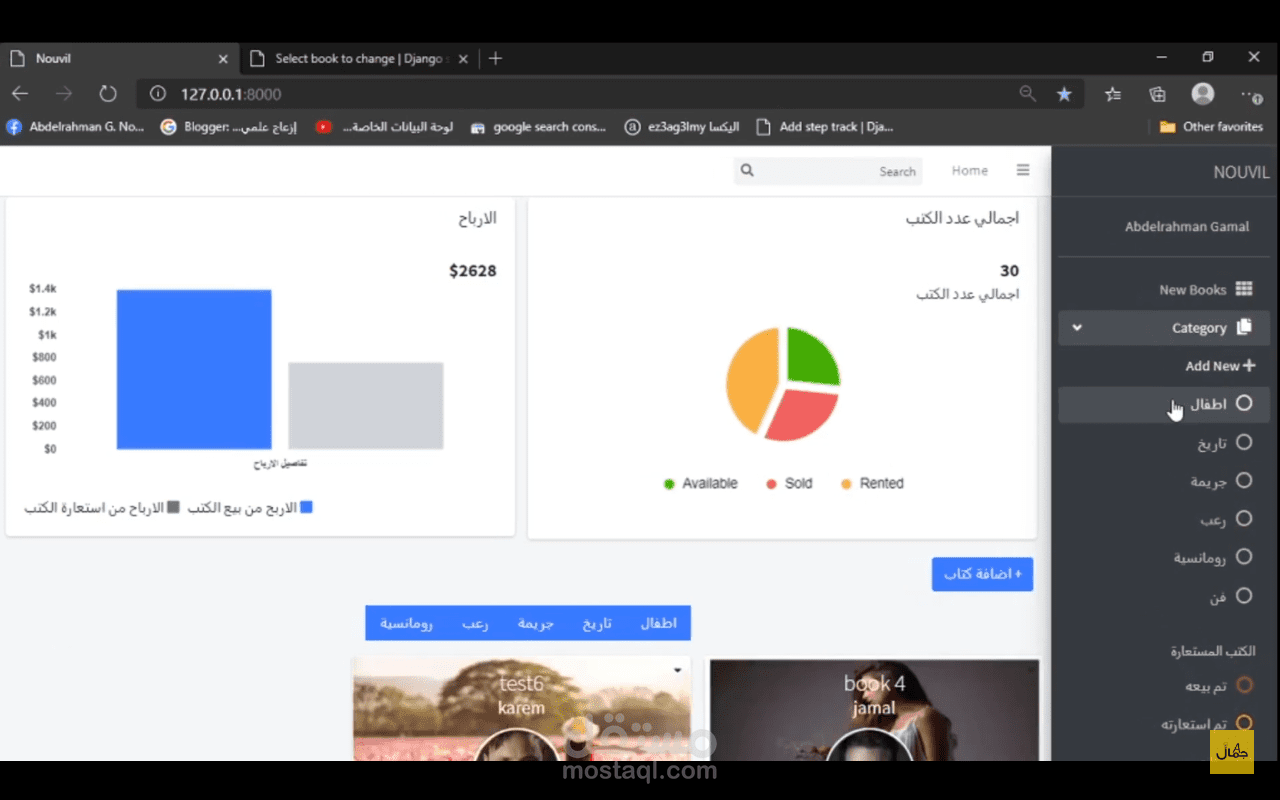Toggle sidebar with hamburger menu icon
The width and height of the screenshot is (1280, 800).
1023,170
